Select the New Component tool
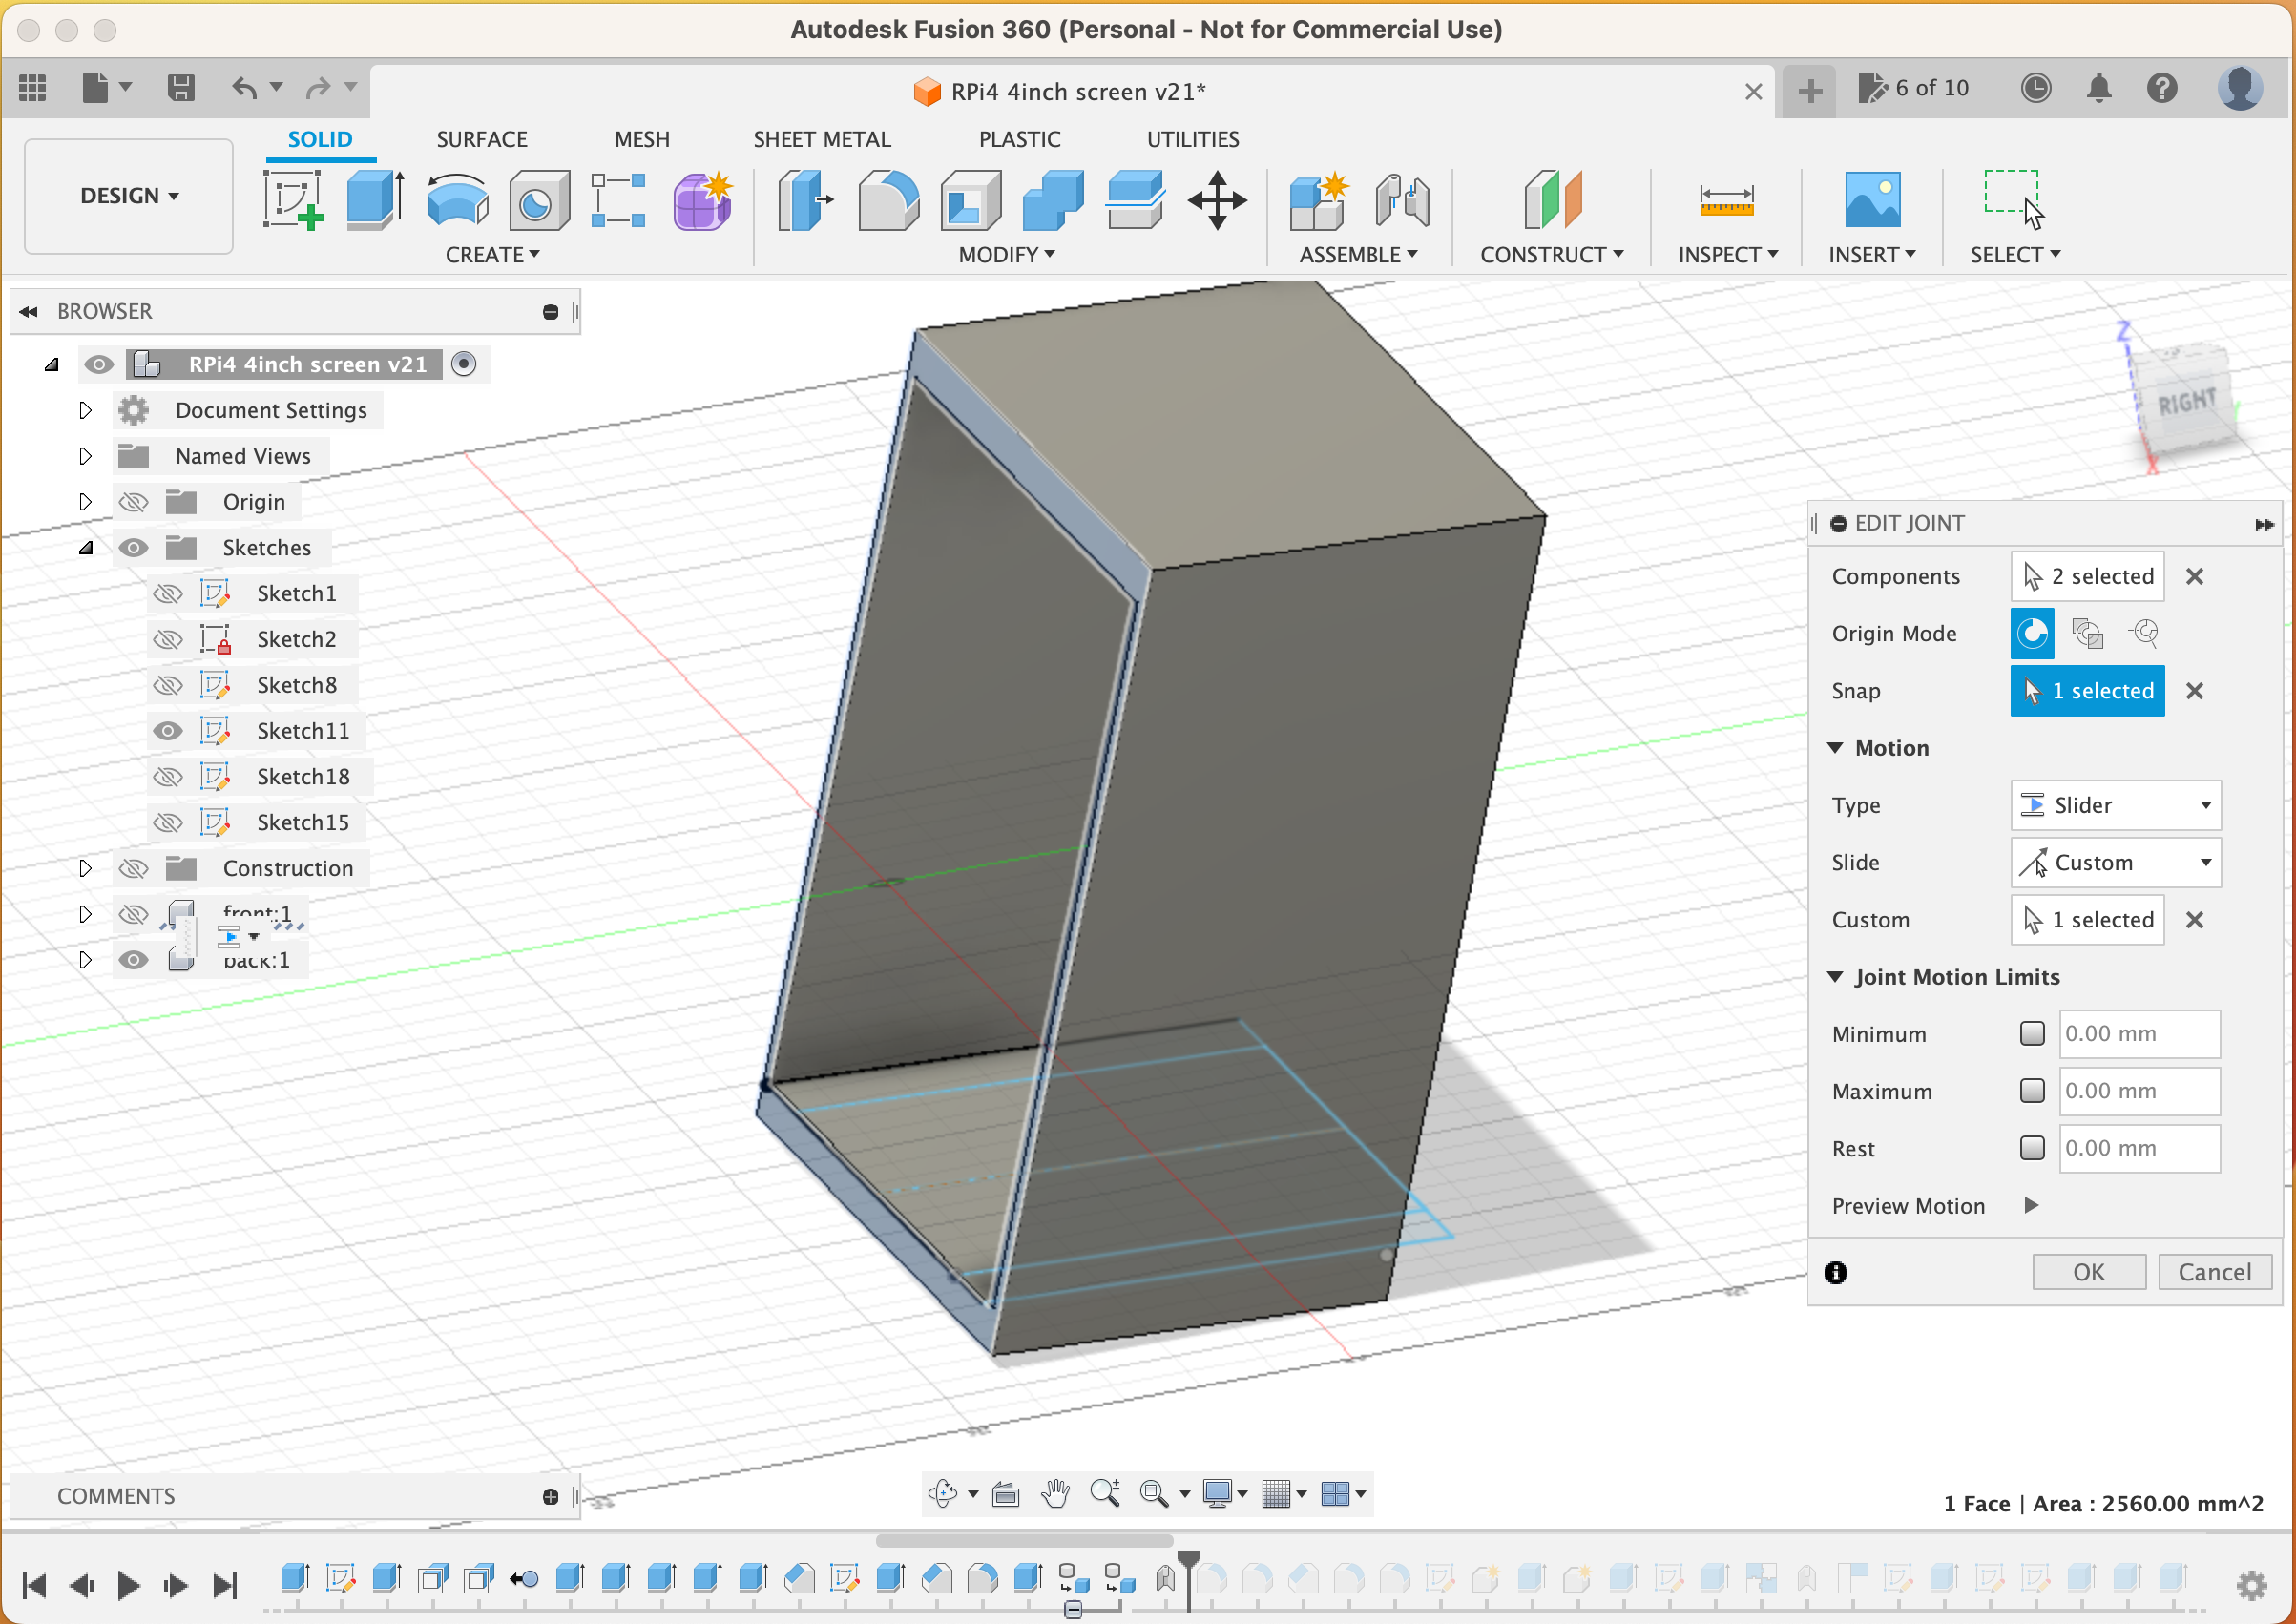The height and width of the screenshot is (1624, 2296). (x=1319, y=198)
